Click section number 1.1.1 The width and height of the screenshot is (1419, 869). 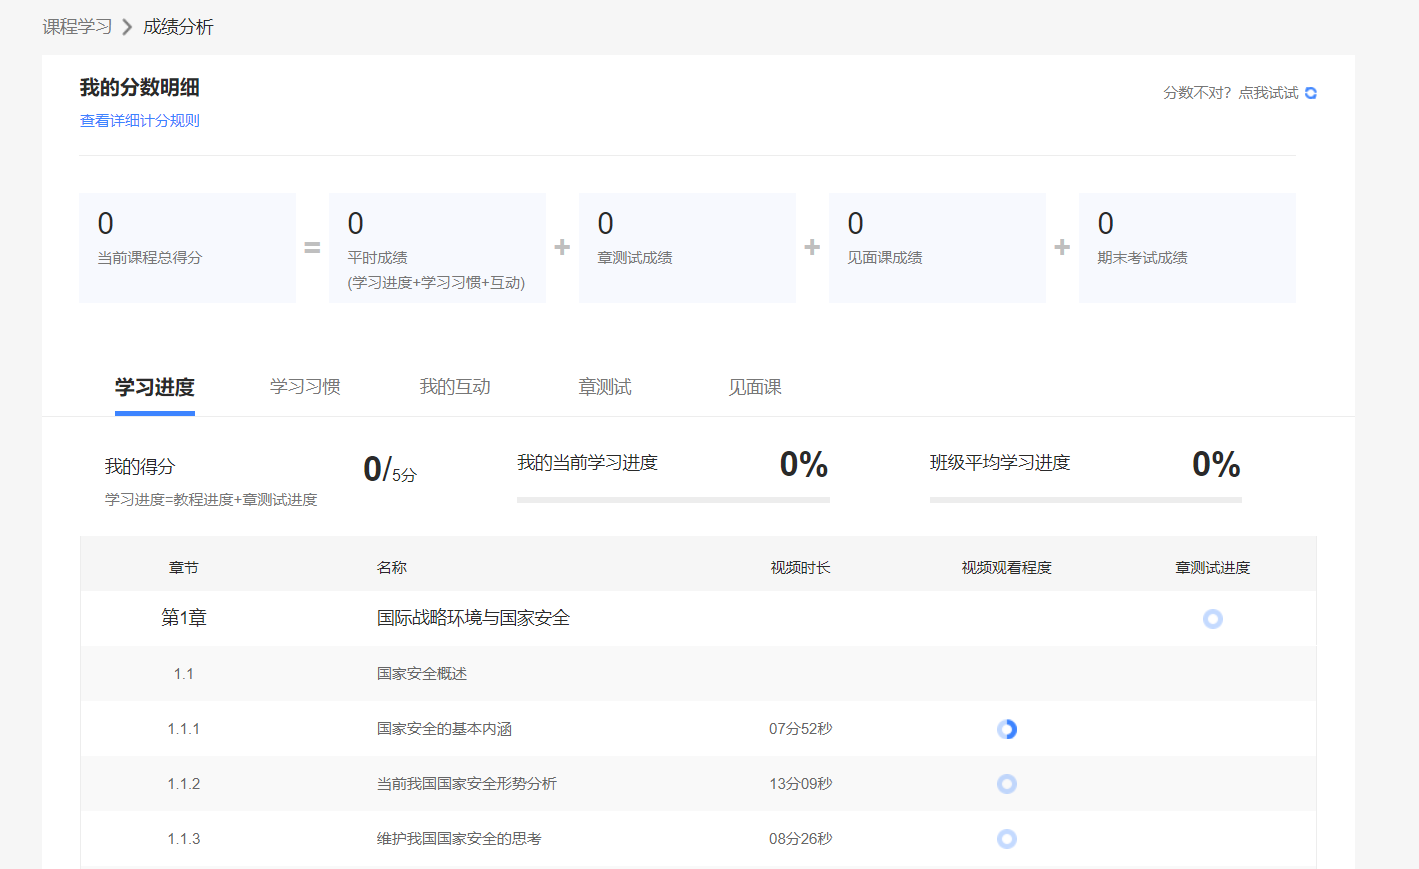pyautogui.click(x=184, y=729)
